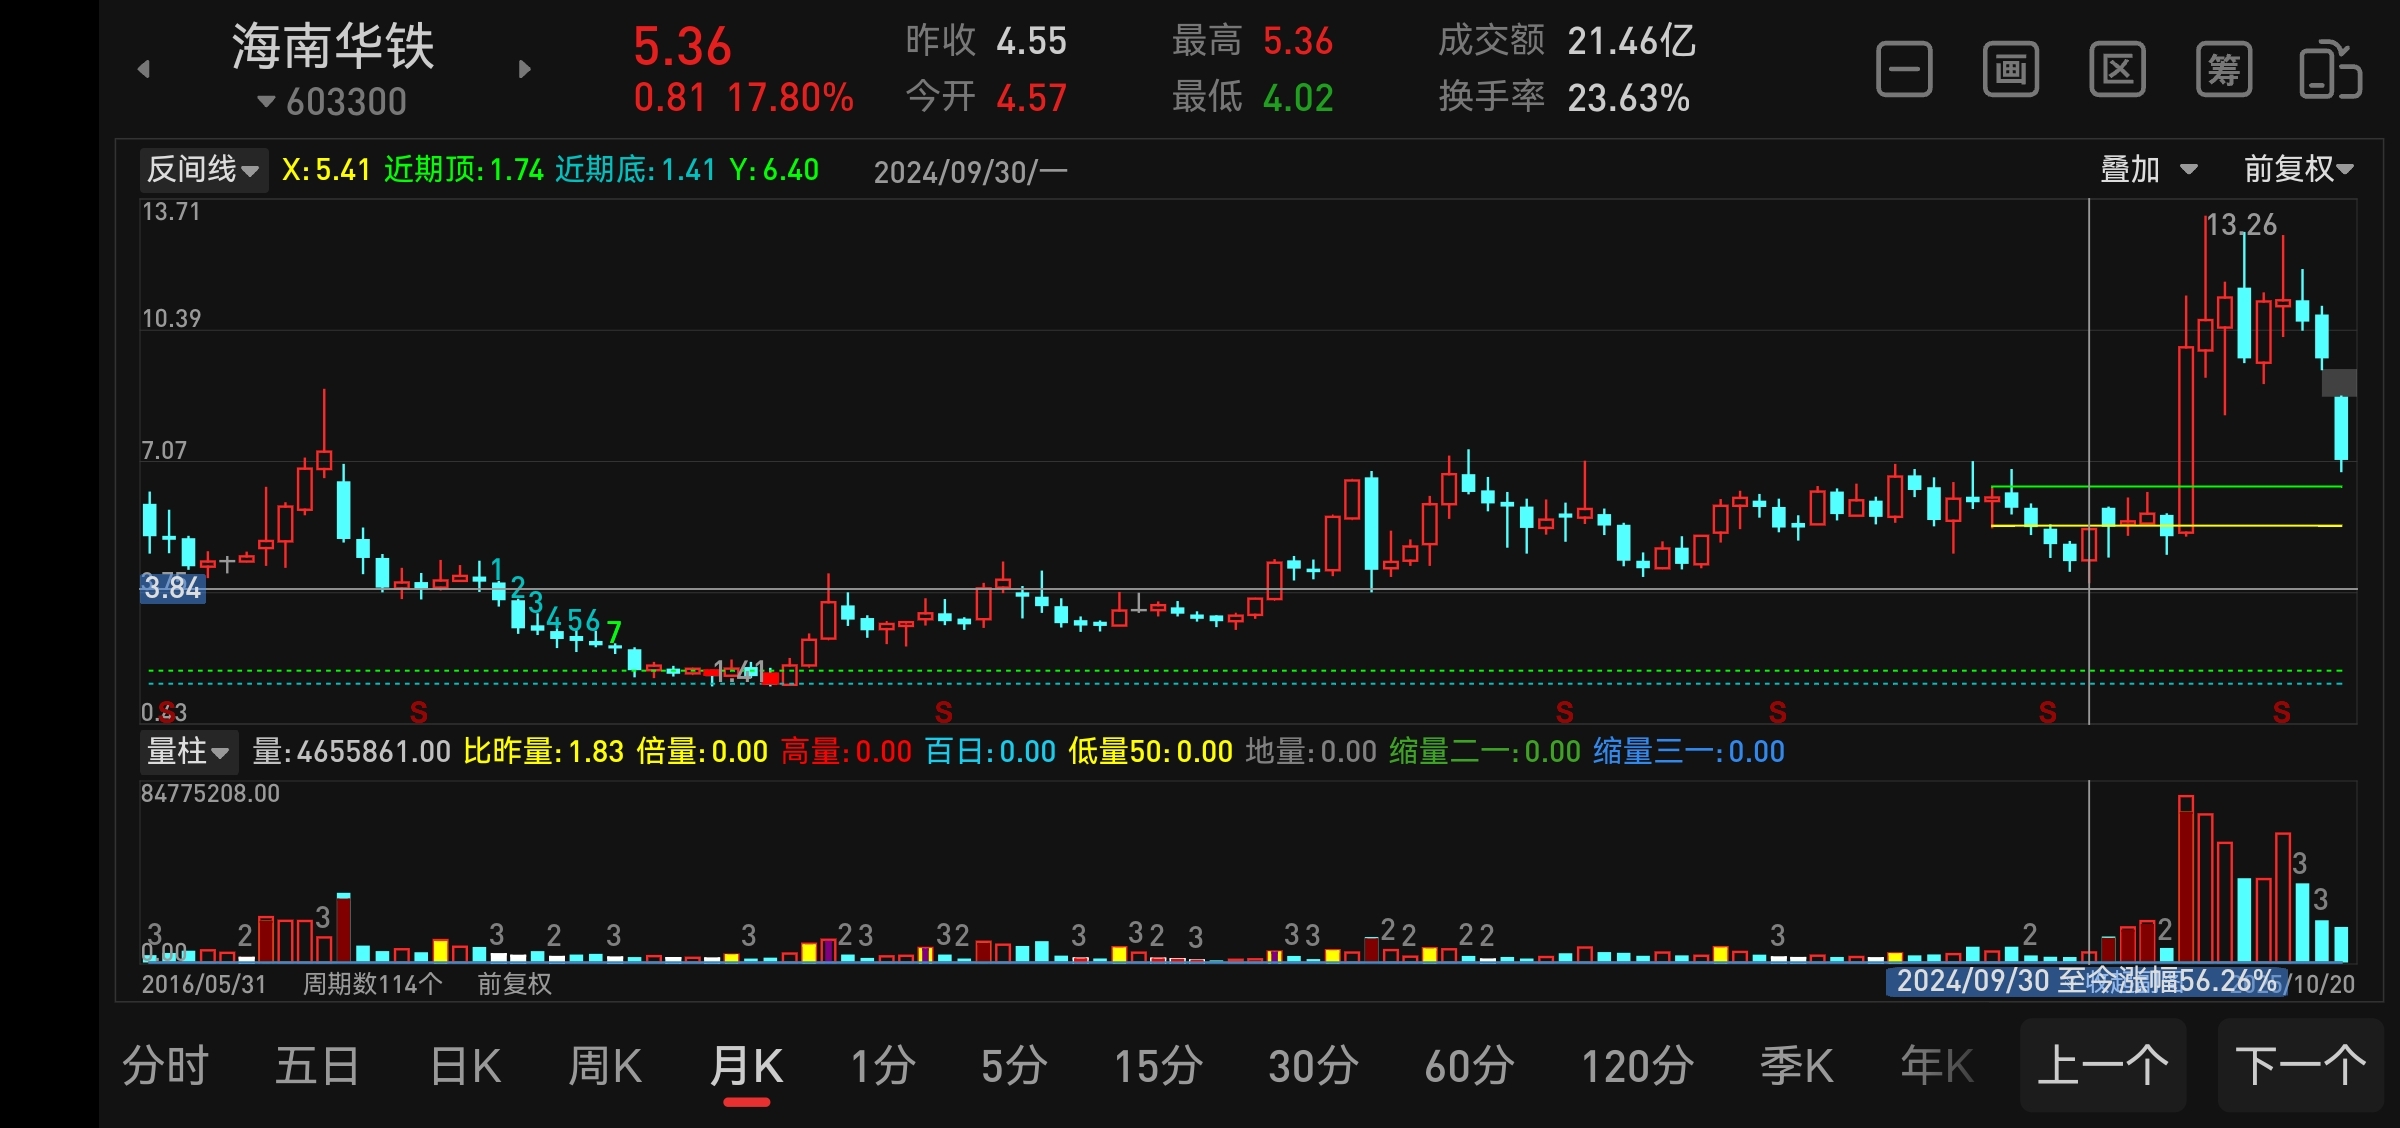Open the 筹 chip distribution icon
The image size is (2400, 1128).
point(2223,70)
